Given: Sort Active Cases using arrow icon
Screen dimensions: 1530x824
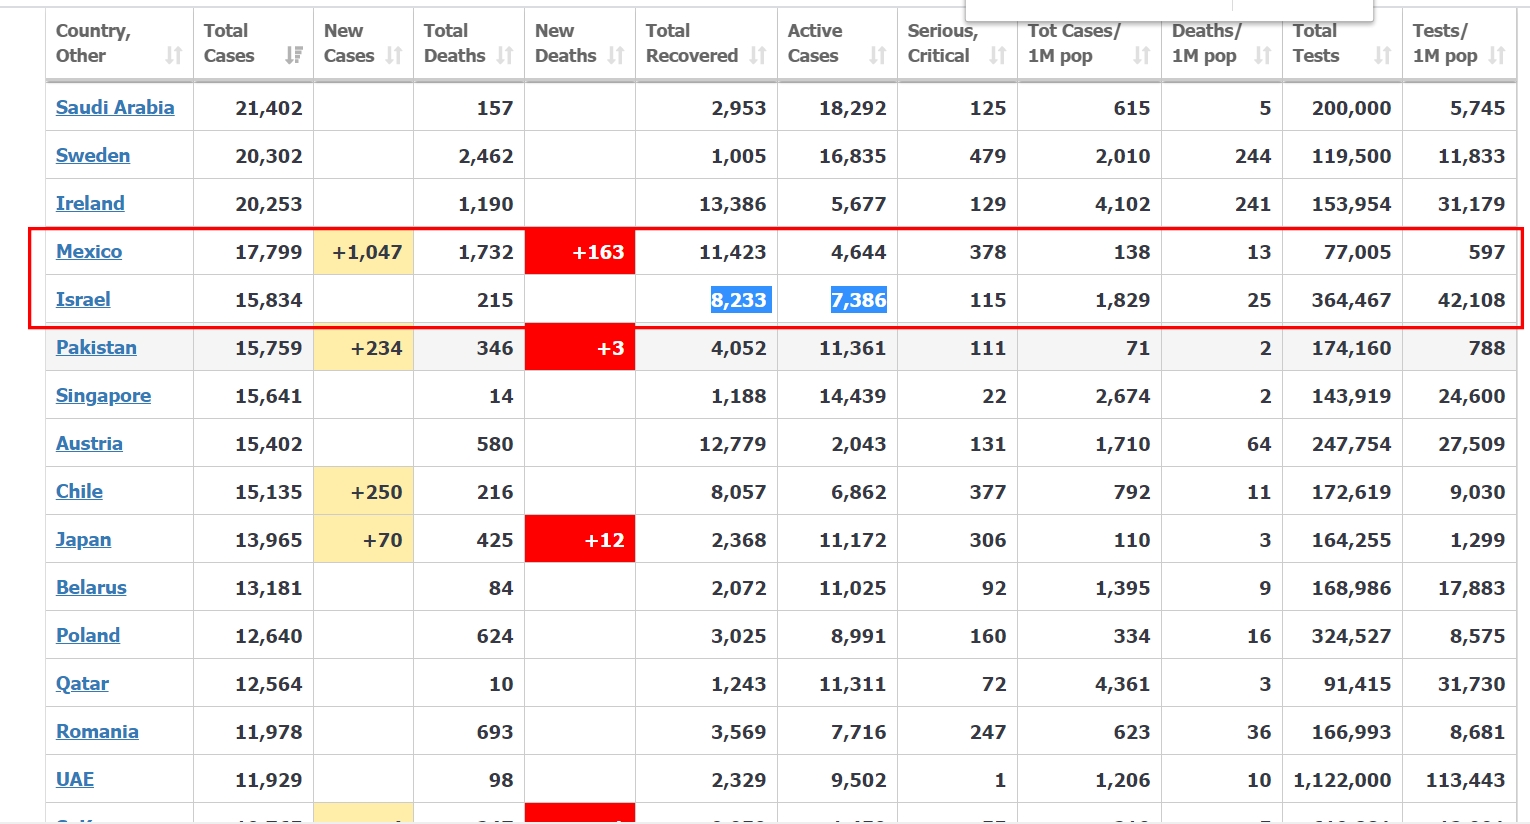Looking at the screenshot, I should 878,56.
